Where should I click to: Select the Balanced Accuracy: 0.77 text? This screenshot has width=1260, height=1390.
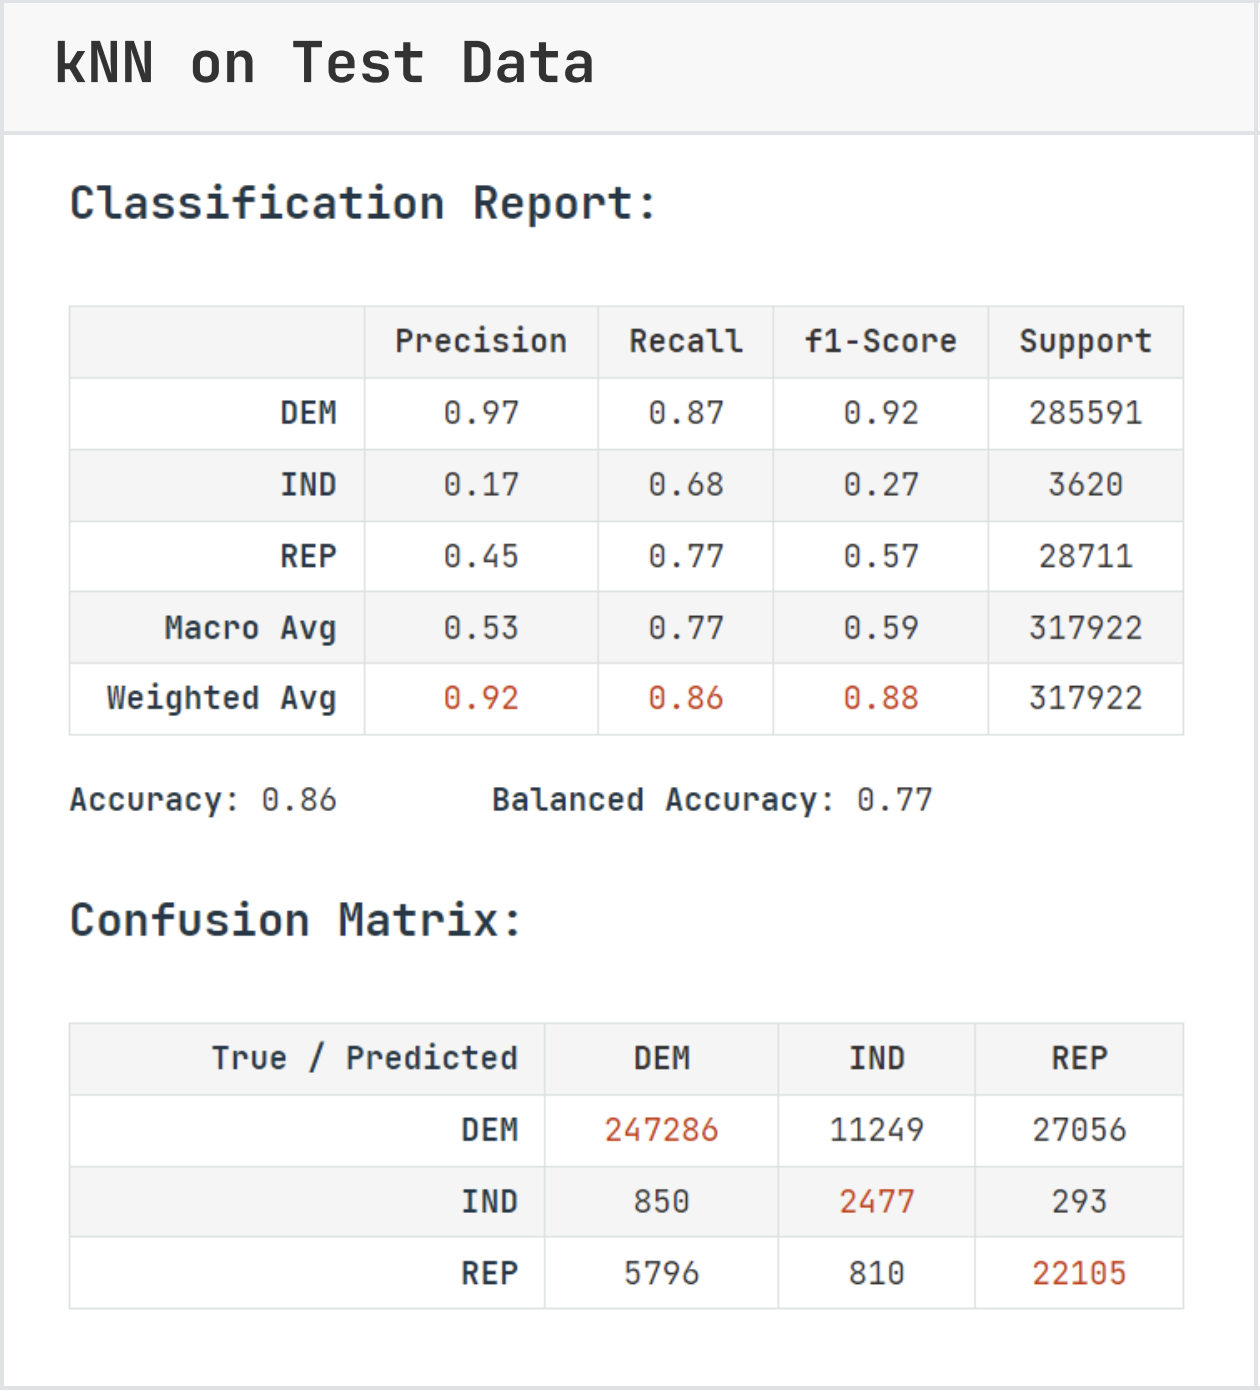coord(712,800)
